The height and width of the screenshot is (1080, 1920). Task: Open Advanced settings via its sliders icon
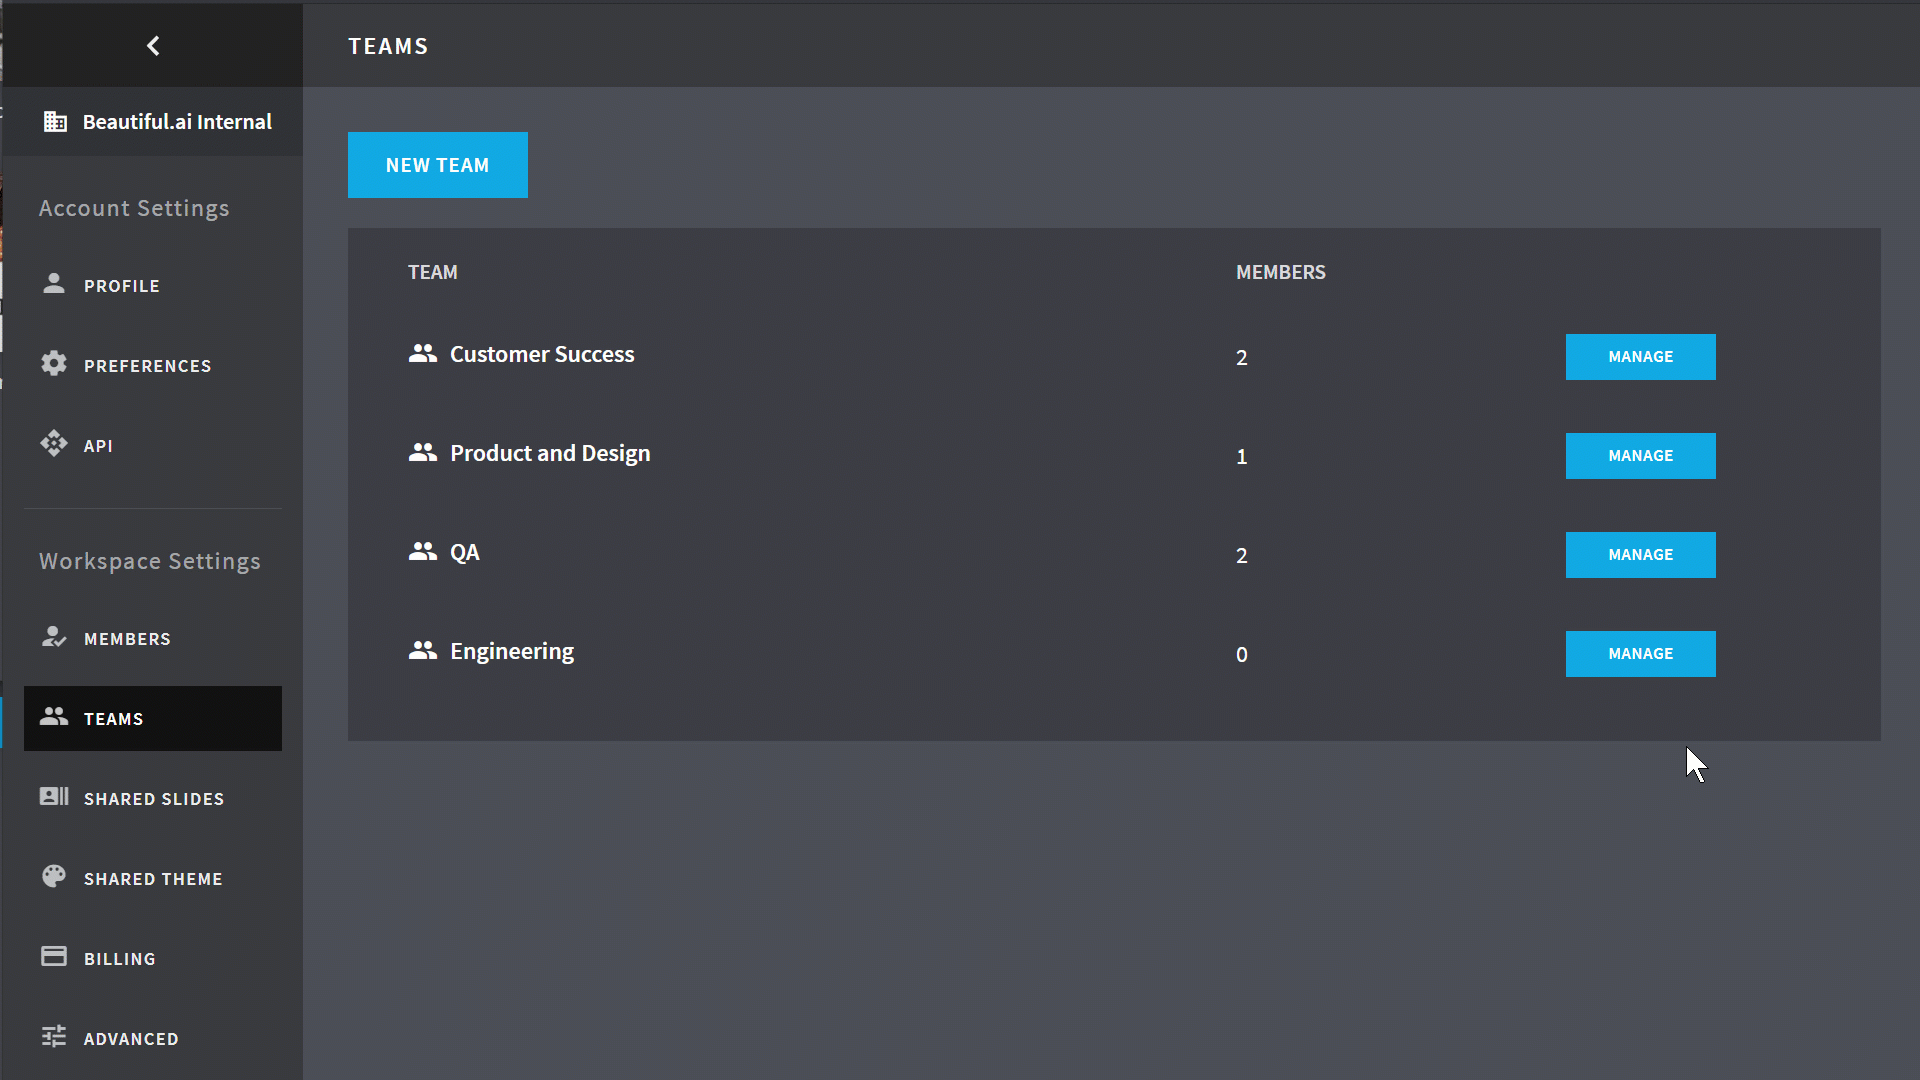[54, 1037]
